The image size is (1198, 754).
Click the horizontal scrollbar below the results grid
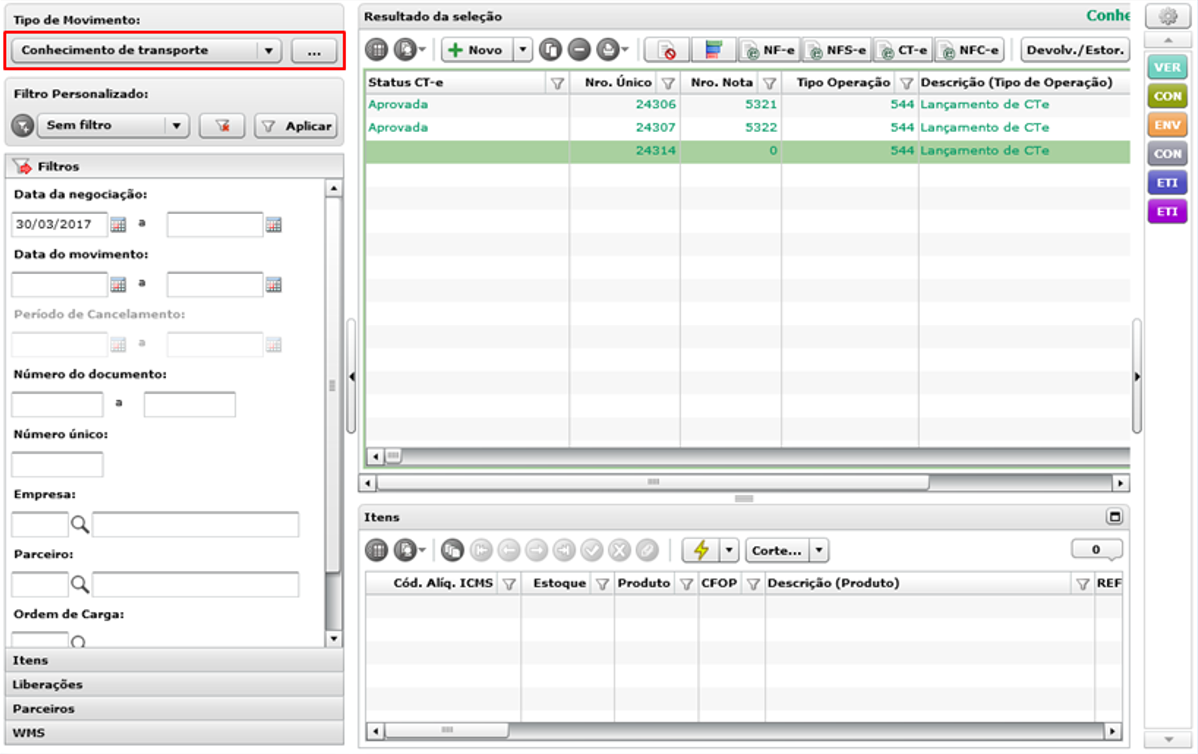(743, 483)
